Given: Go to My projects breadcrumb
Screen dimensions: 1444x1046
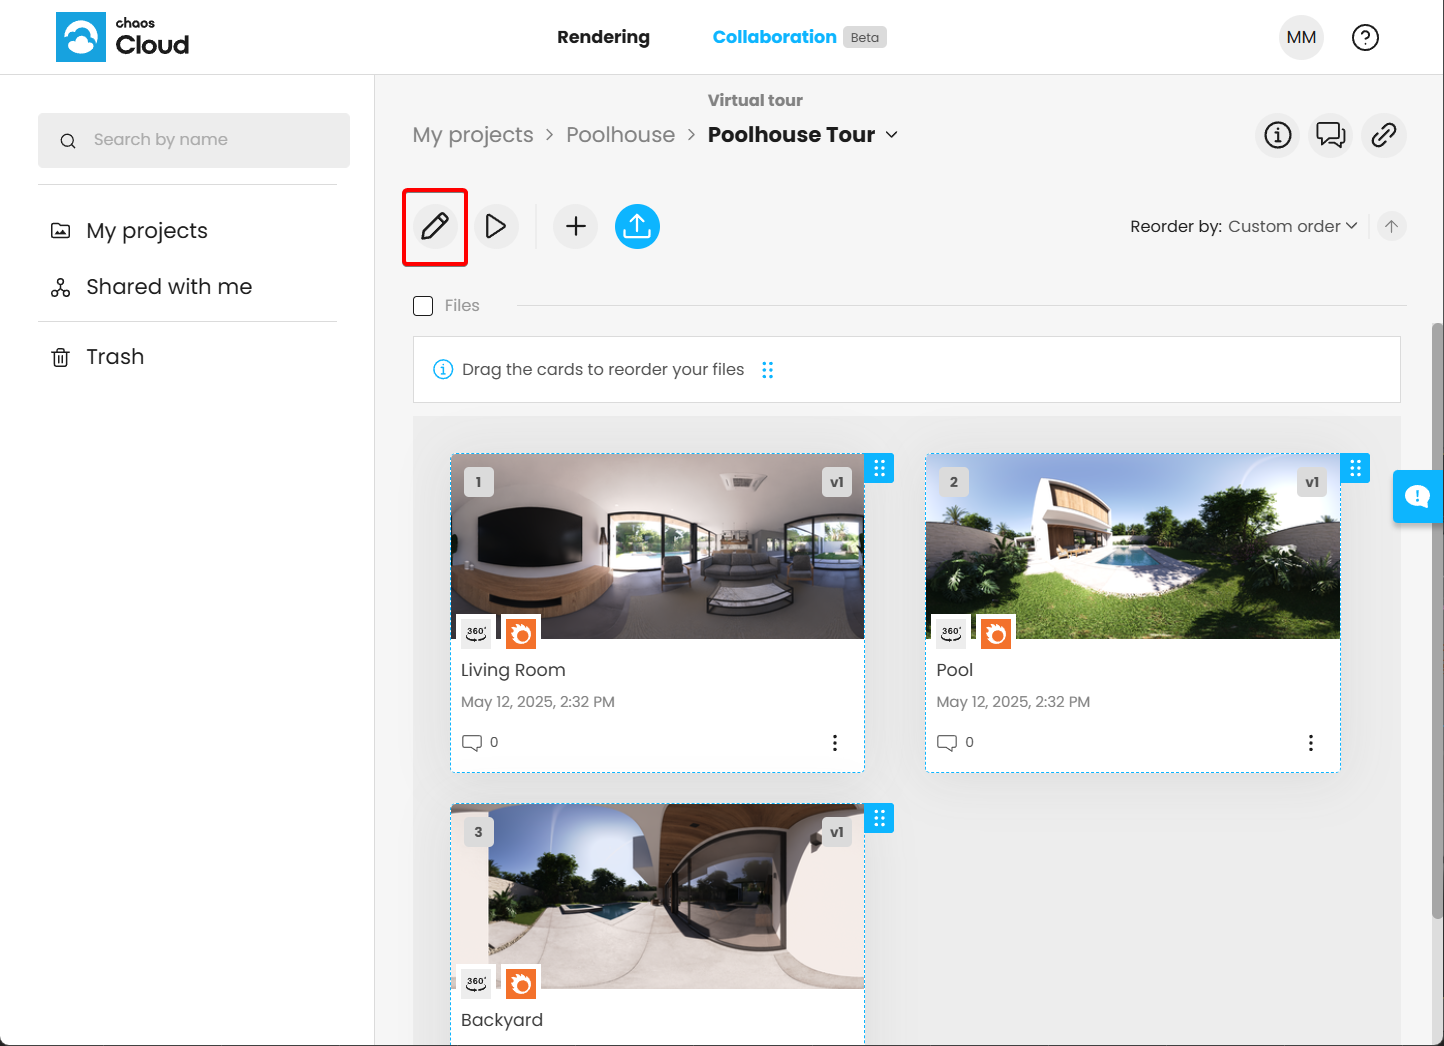Looking at the screenshot, I should [x=473, y=135].
